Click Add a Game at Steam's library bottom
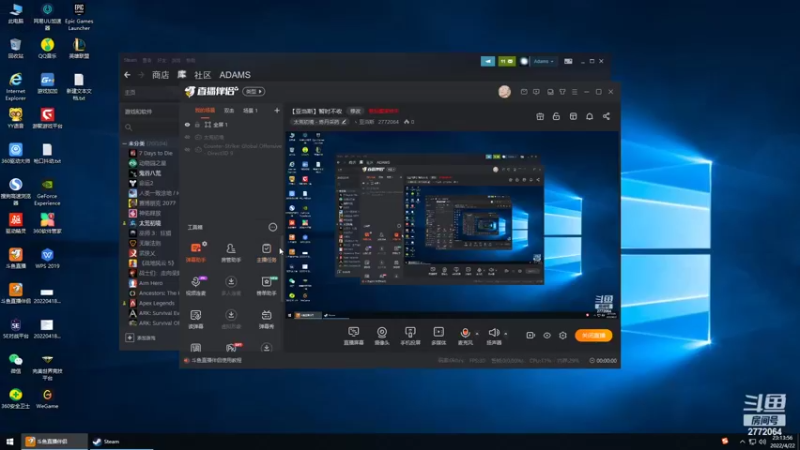The width and height of the screenshot is (800, 450). (x=141, y=338)
